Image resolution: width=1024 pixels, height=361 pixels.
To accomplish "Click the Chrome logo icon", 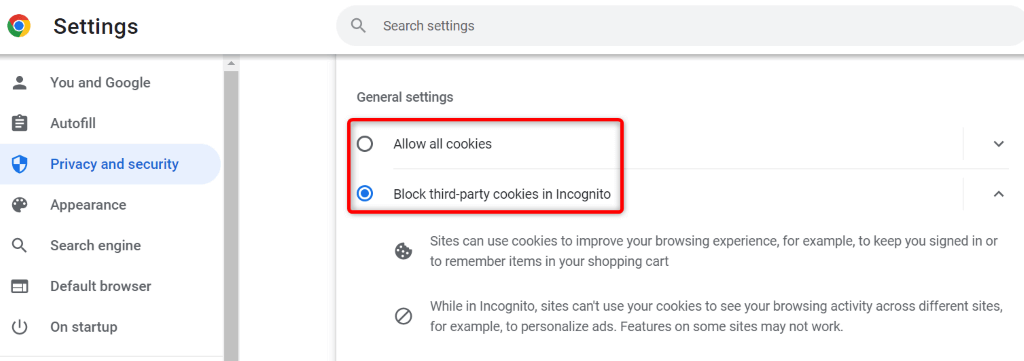I will coord(19,26).
